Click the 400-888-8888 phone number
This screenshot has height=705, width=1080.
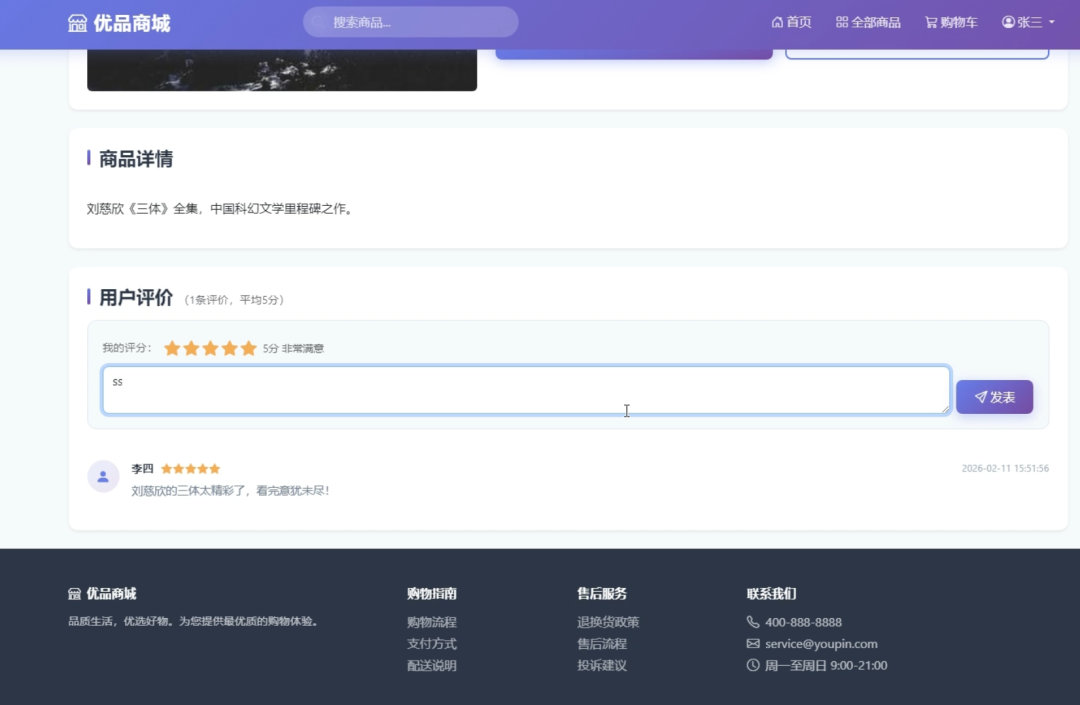[x=803, y=622]
